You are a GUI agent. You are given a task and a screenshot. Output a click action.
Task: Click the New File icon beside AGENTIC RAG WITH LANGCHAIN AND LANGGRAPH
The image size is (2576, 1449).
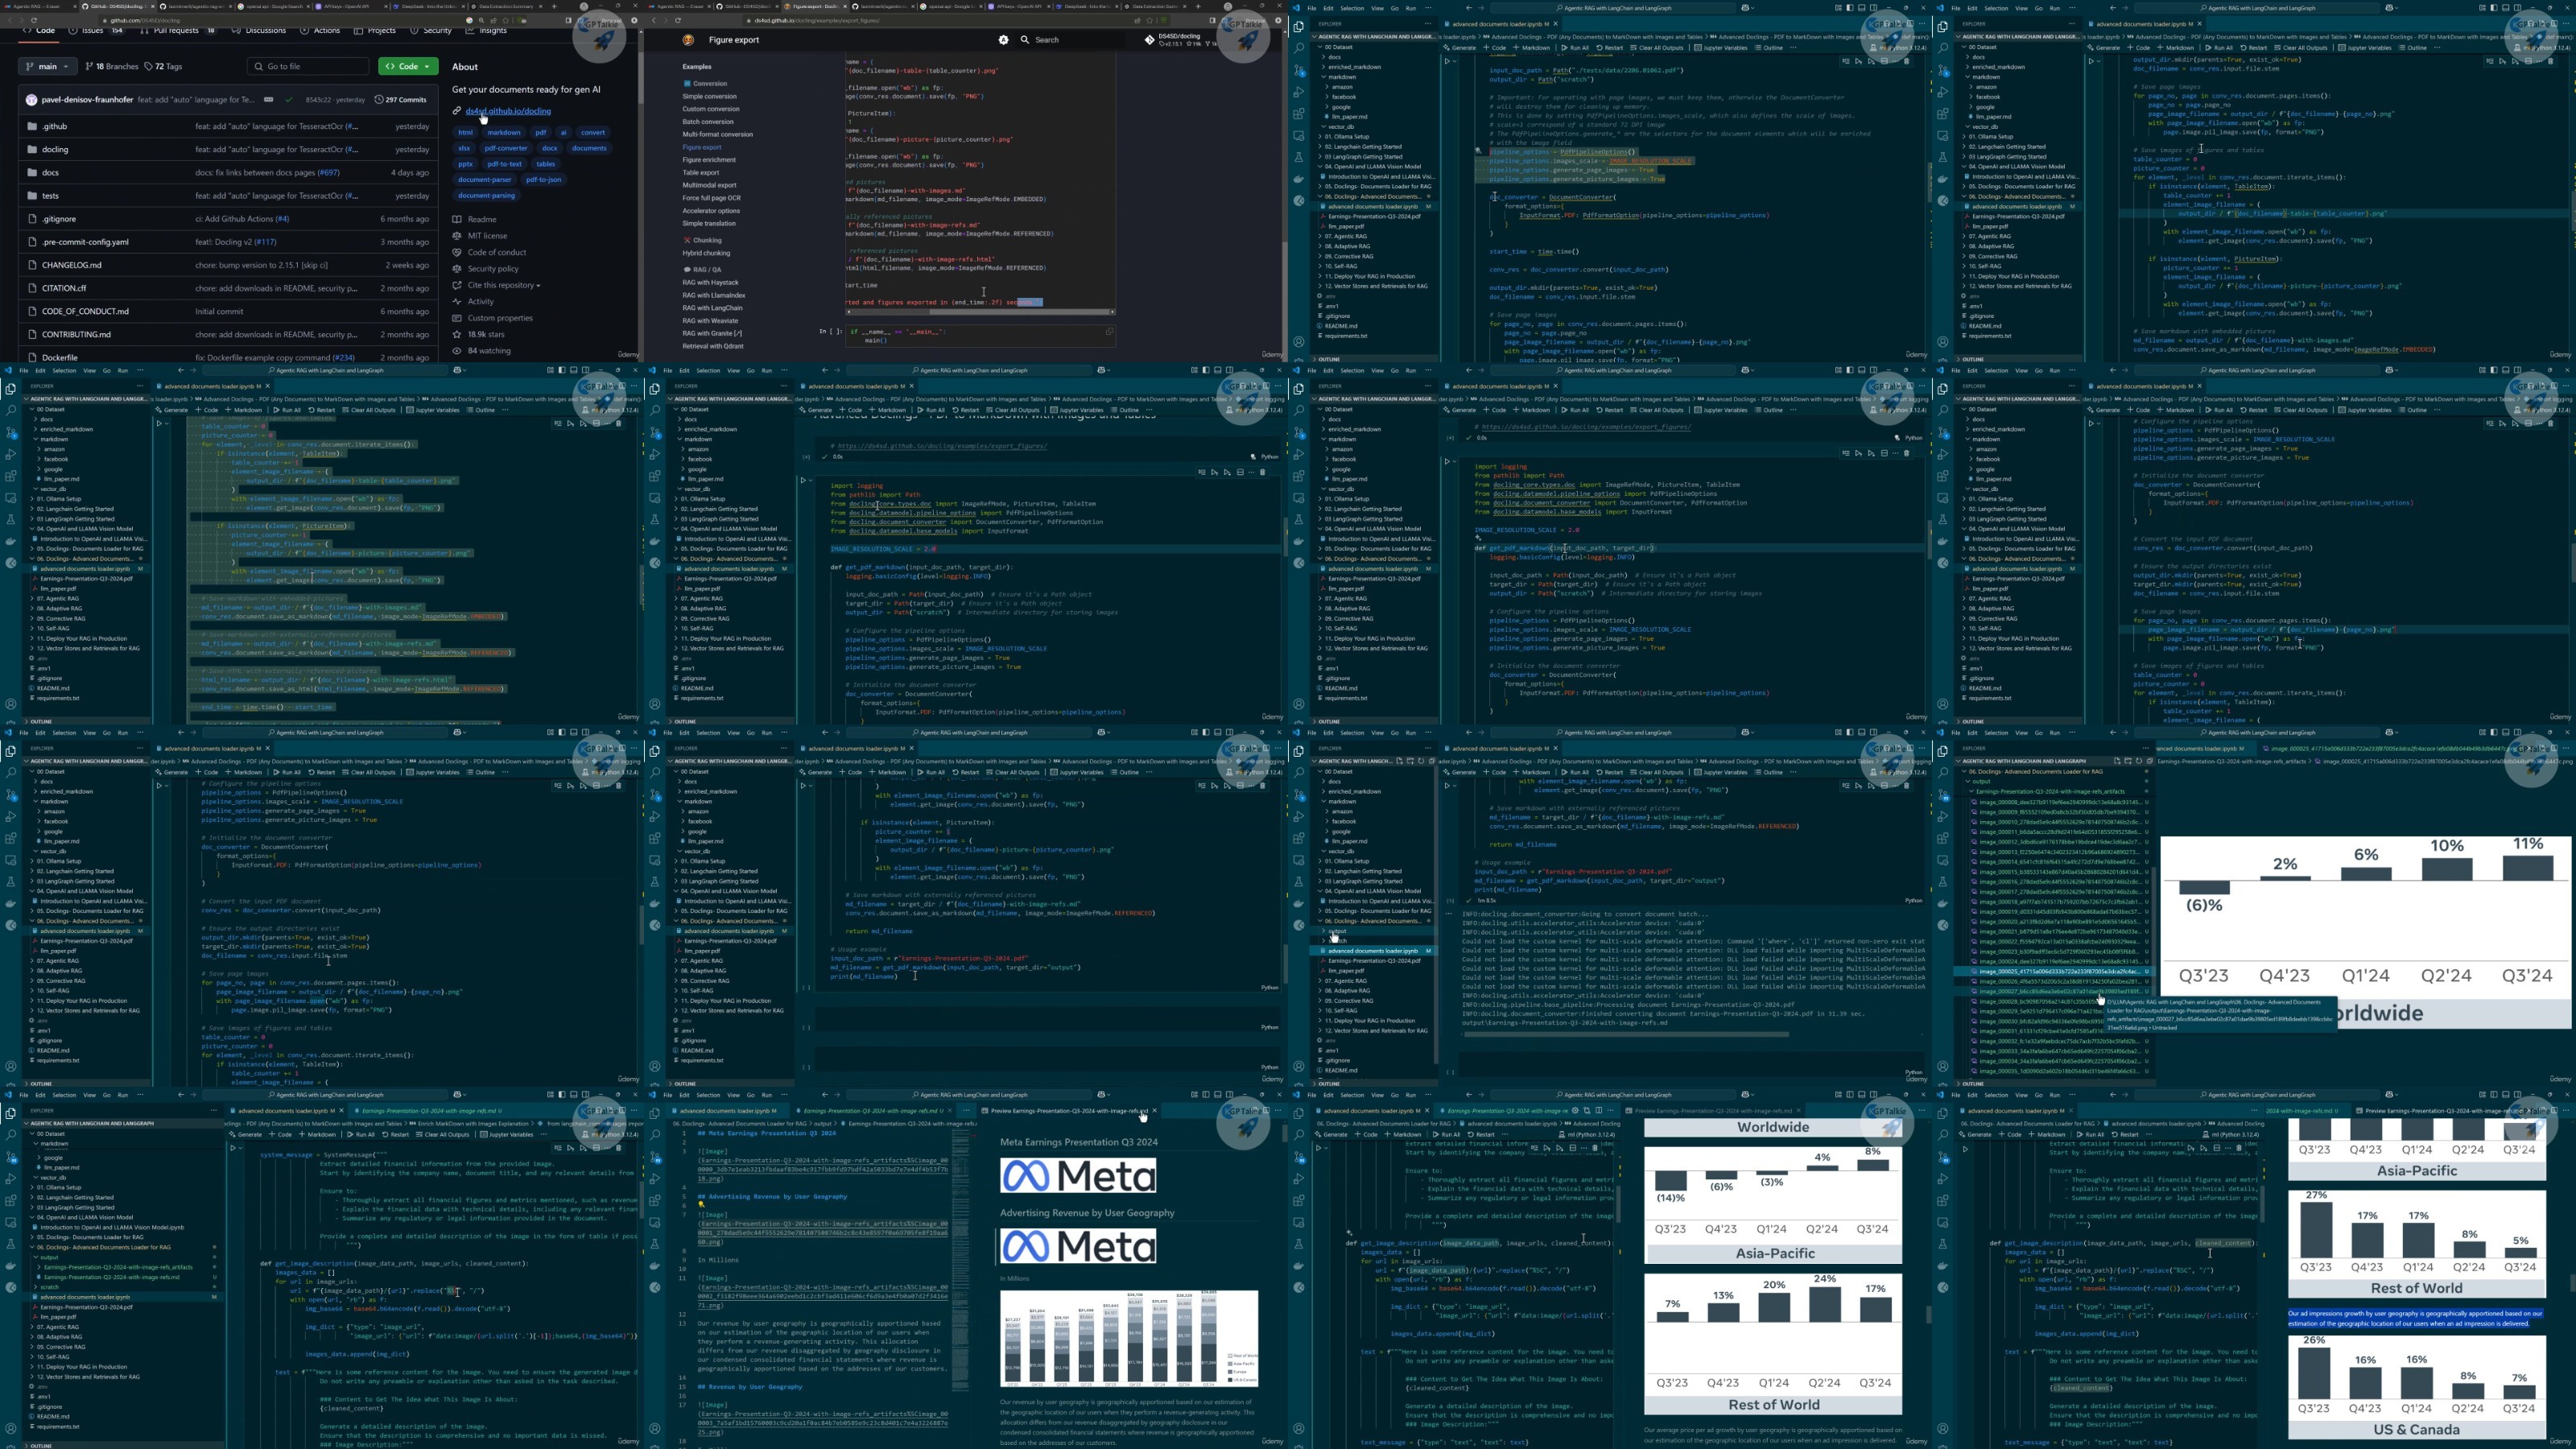[x=2117, y=761]
